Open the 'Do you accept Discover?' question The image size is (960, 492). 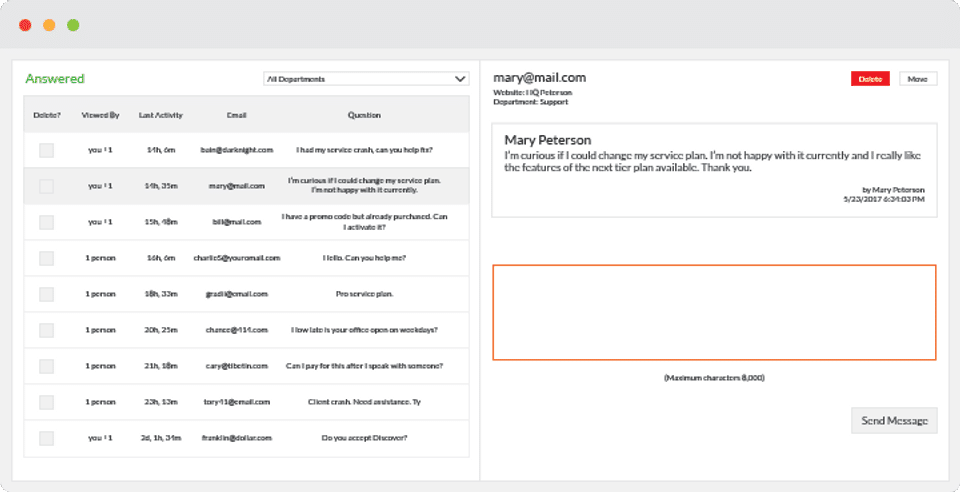364,438
